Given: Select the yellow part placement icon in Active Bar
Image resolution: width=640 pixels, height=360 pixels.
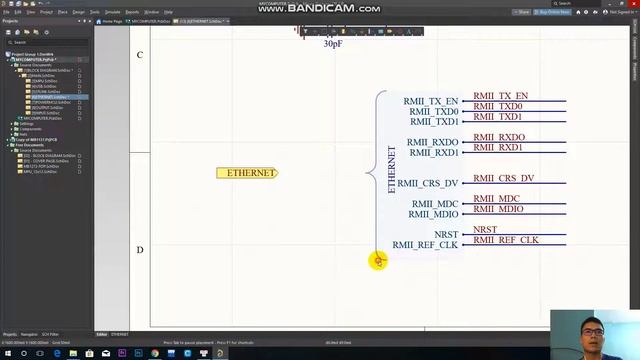Looking at the screenshot, I should click(343, 31).
